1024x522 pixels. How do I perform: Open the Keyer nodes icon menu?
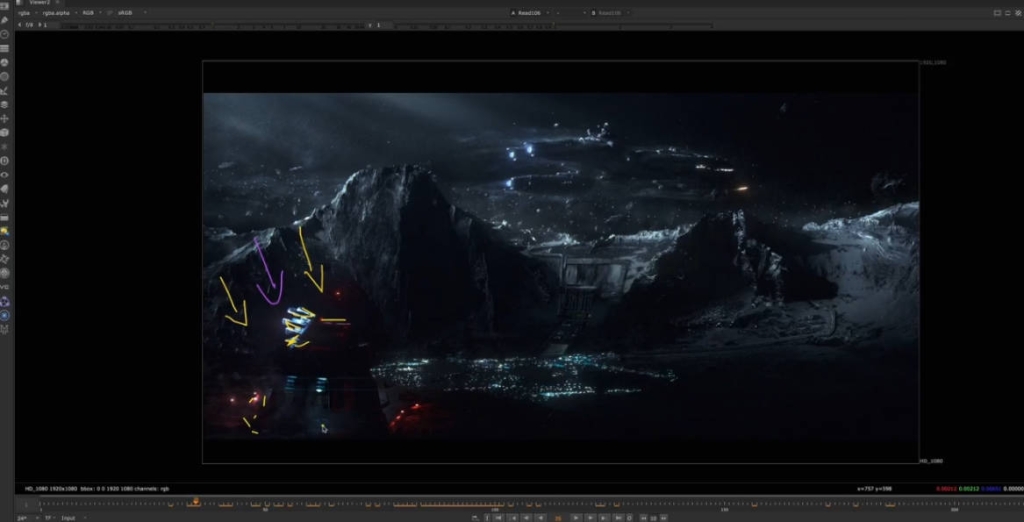tap(5, 90)
